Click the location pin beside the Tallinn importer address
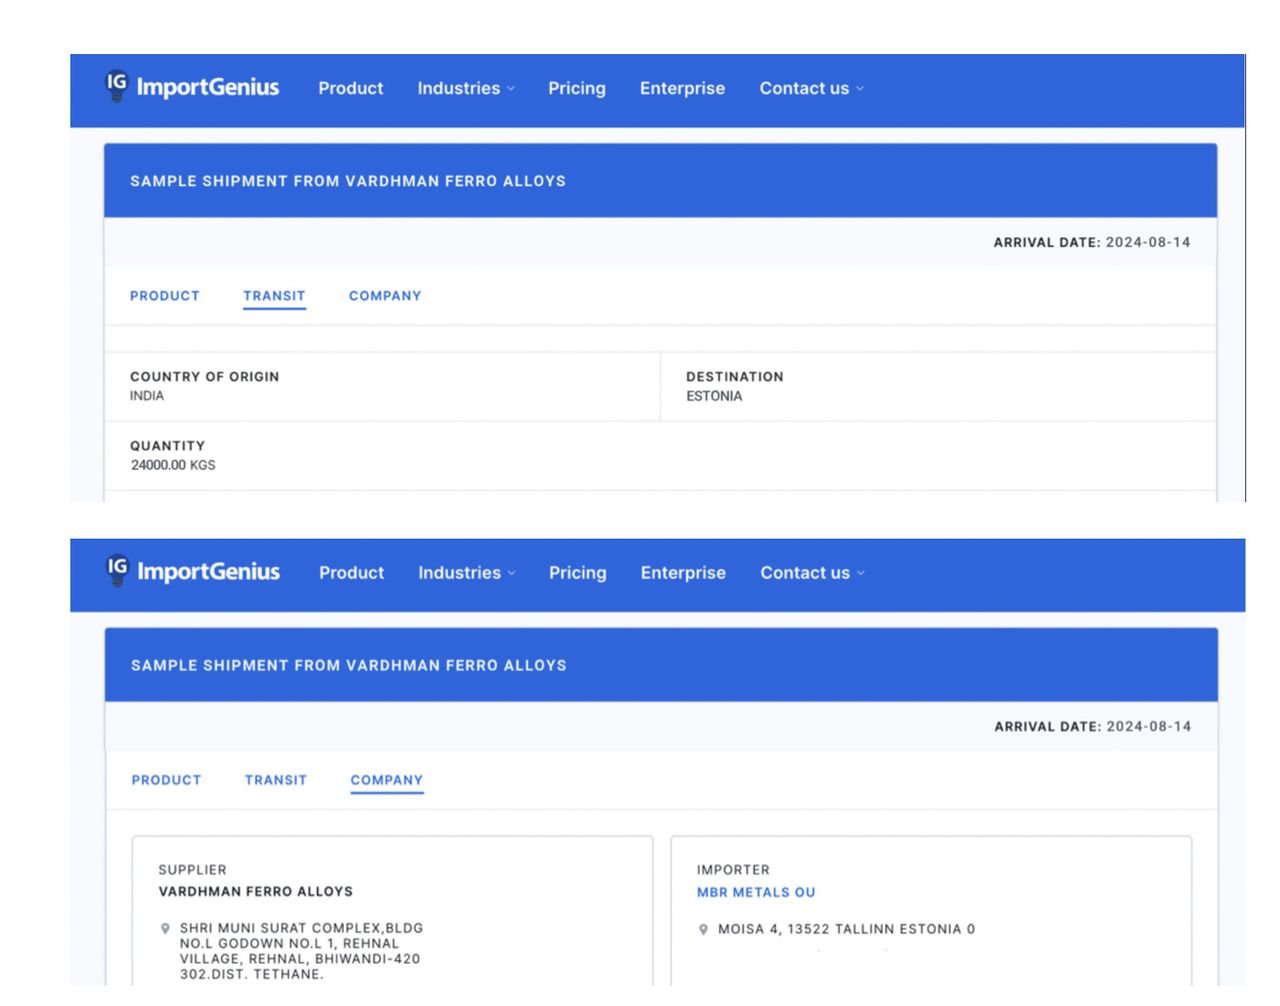The height and width of the screenshot is (1006, 1280). pos(703,929)
